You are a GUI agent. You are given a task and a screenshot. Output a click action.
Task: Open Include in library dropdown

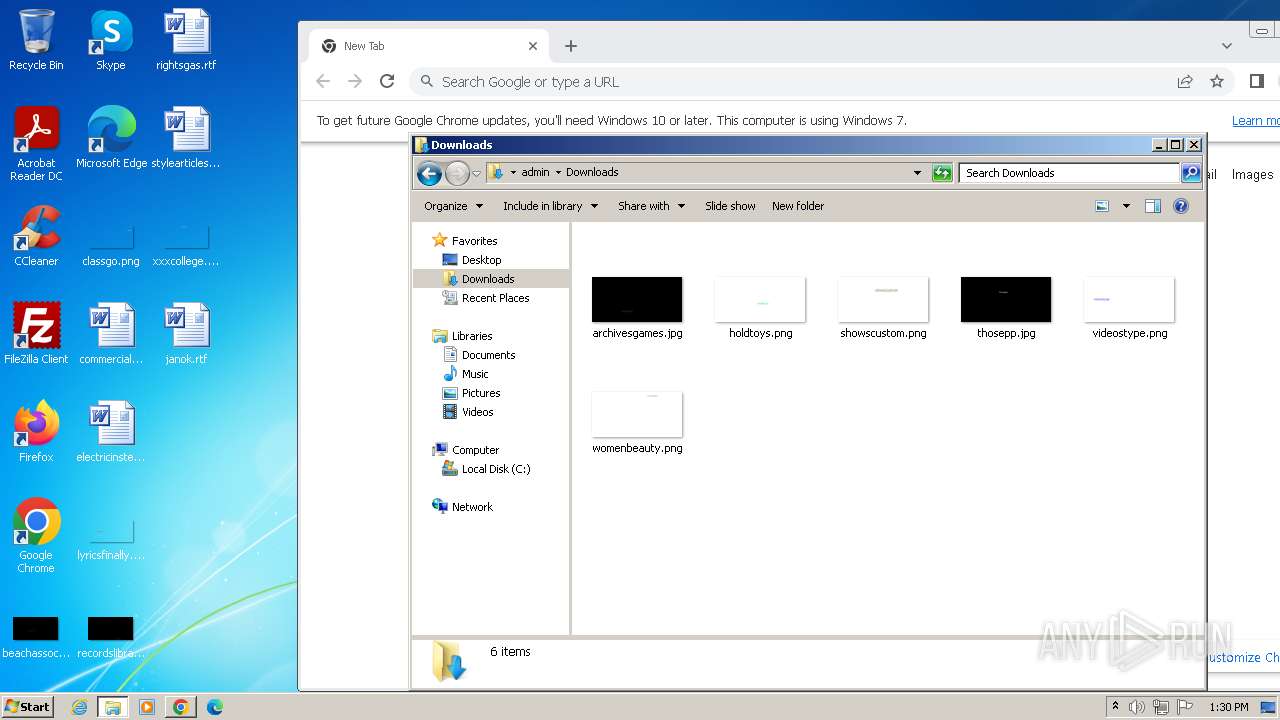(x=550, y=206)
